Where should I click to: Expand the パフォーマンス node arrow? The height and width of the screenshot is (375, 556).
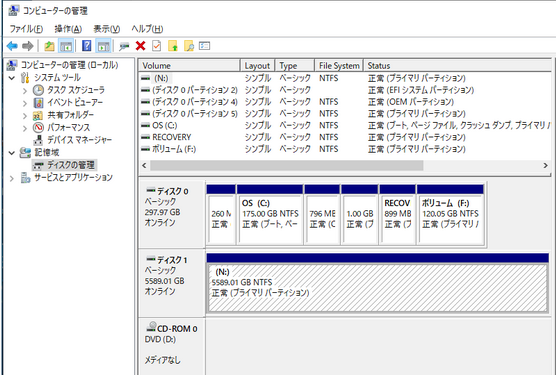24,128
